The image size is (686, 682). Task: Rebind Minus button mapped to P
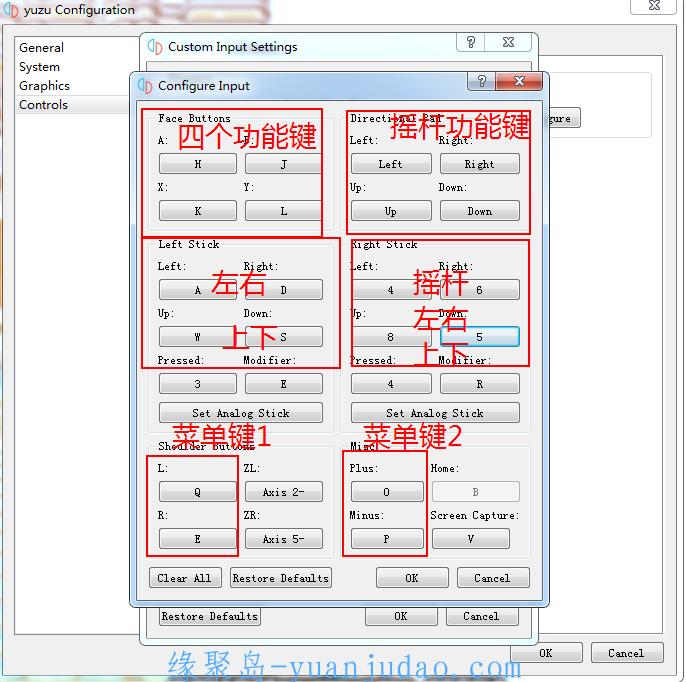(x=387, y=539)
